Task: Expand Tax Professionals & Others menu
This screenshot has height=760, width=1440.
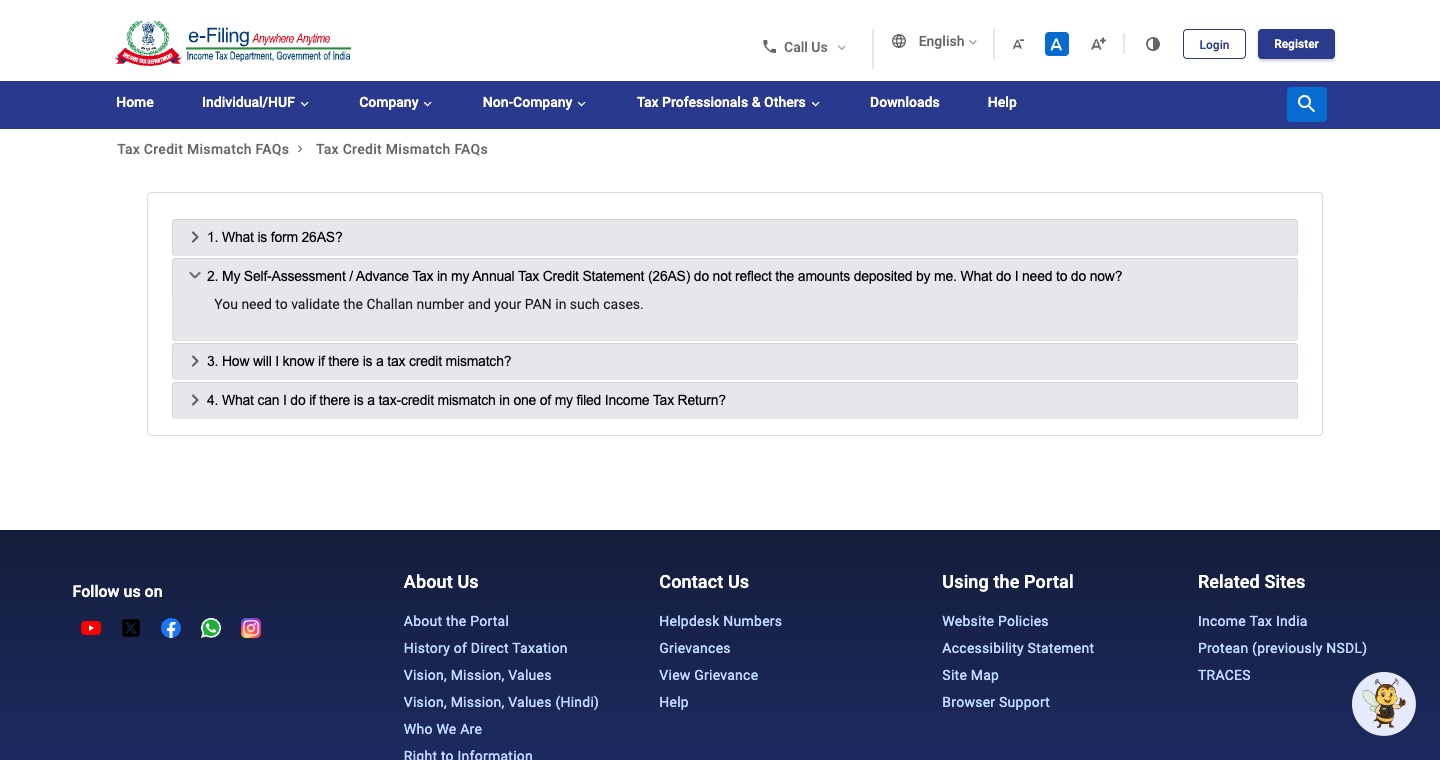Action: tap(728, 102)
